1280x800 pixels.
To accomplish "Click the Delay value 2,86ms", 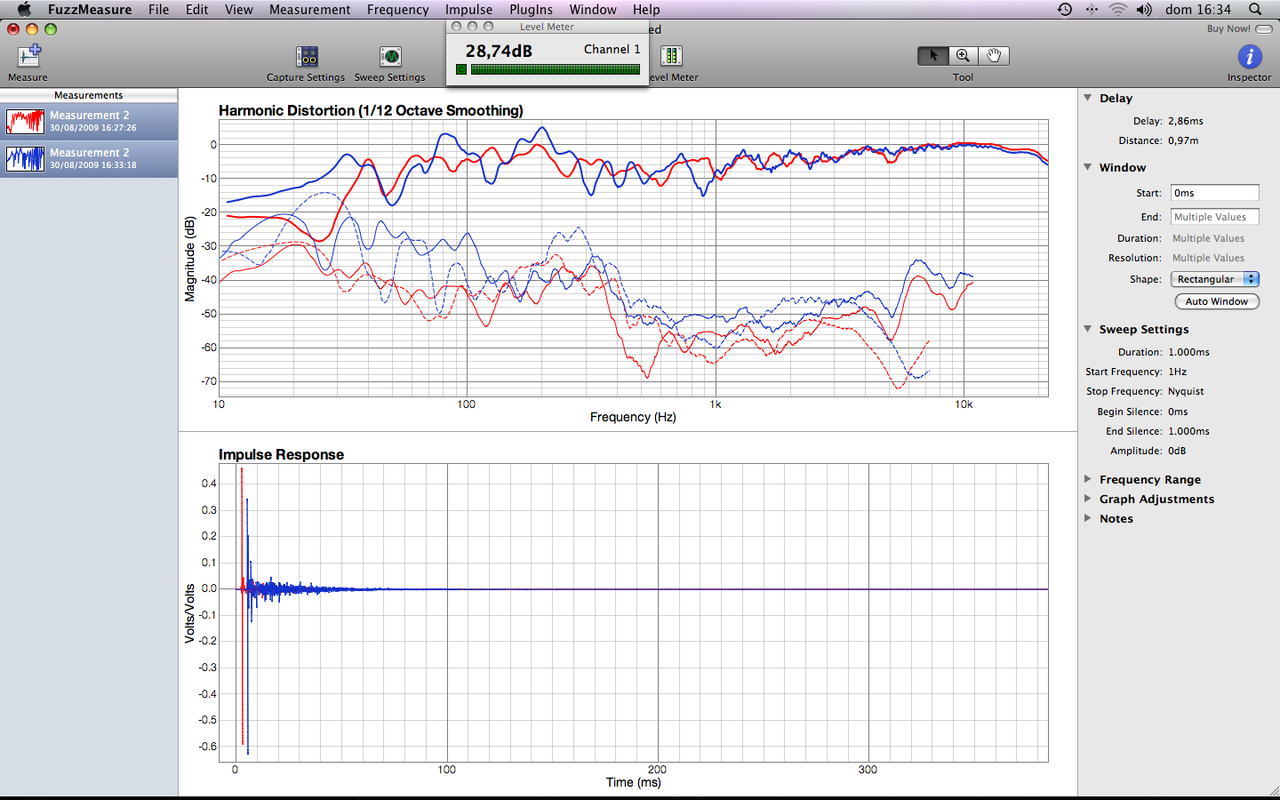I will [1188, 121].
